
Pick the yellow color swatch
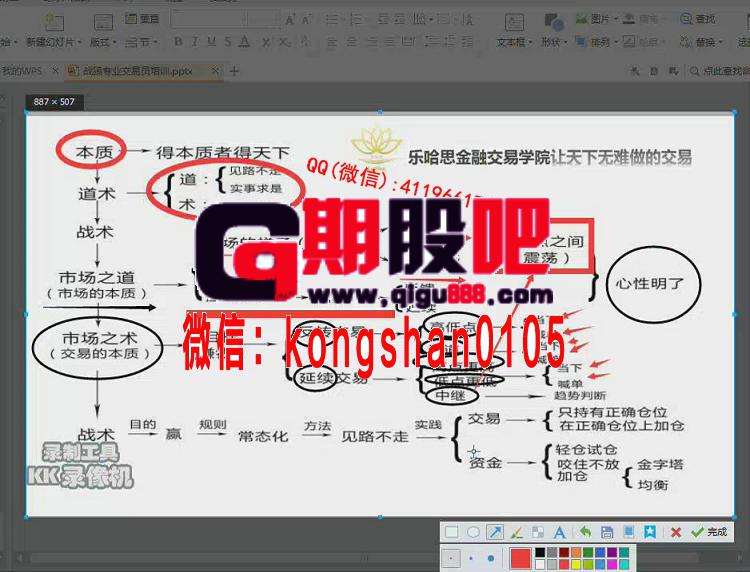point(576,565)
